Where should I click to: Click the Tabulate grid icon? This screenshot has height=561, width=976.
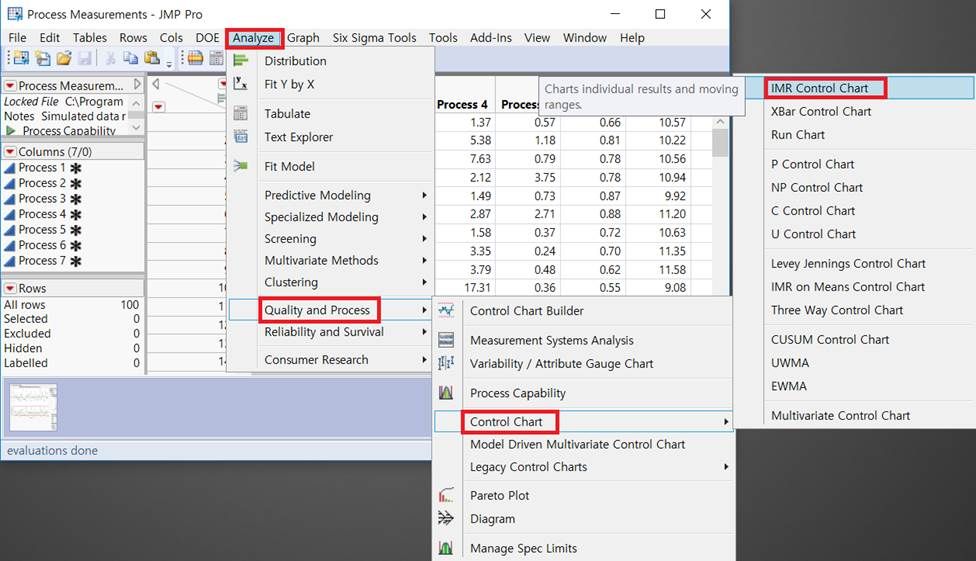point(240,113)
